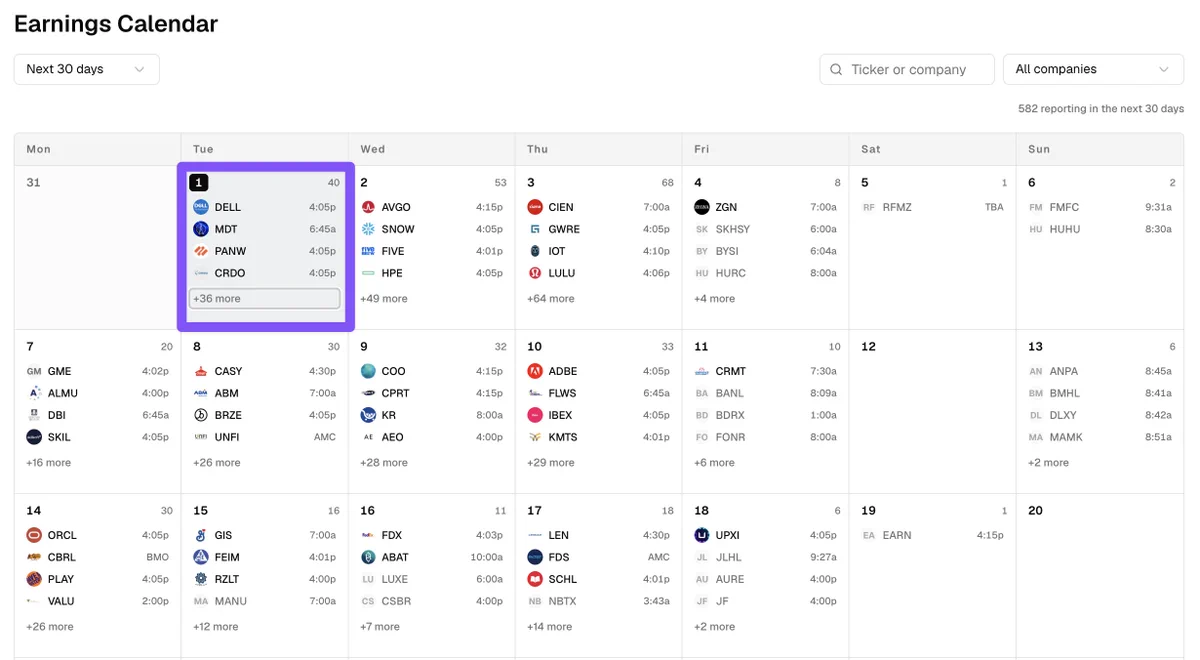1200x660 pixels.
Task: Click the PANW logo icon
Action: (200, 251)
